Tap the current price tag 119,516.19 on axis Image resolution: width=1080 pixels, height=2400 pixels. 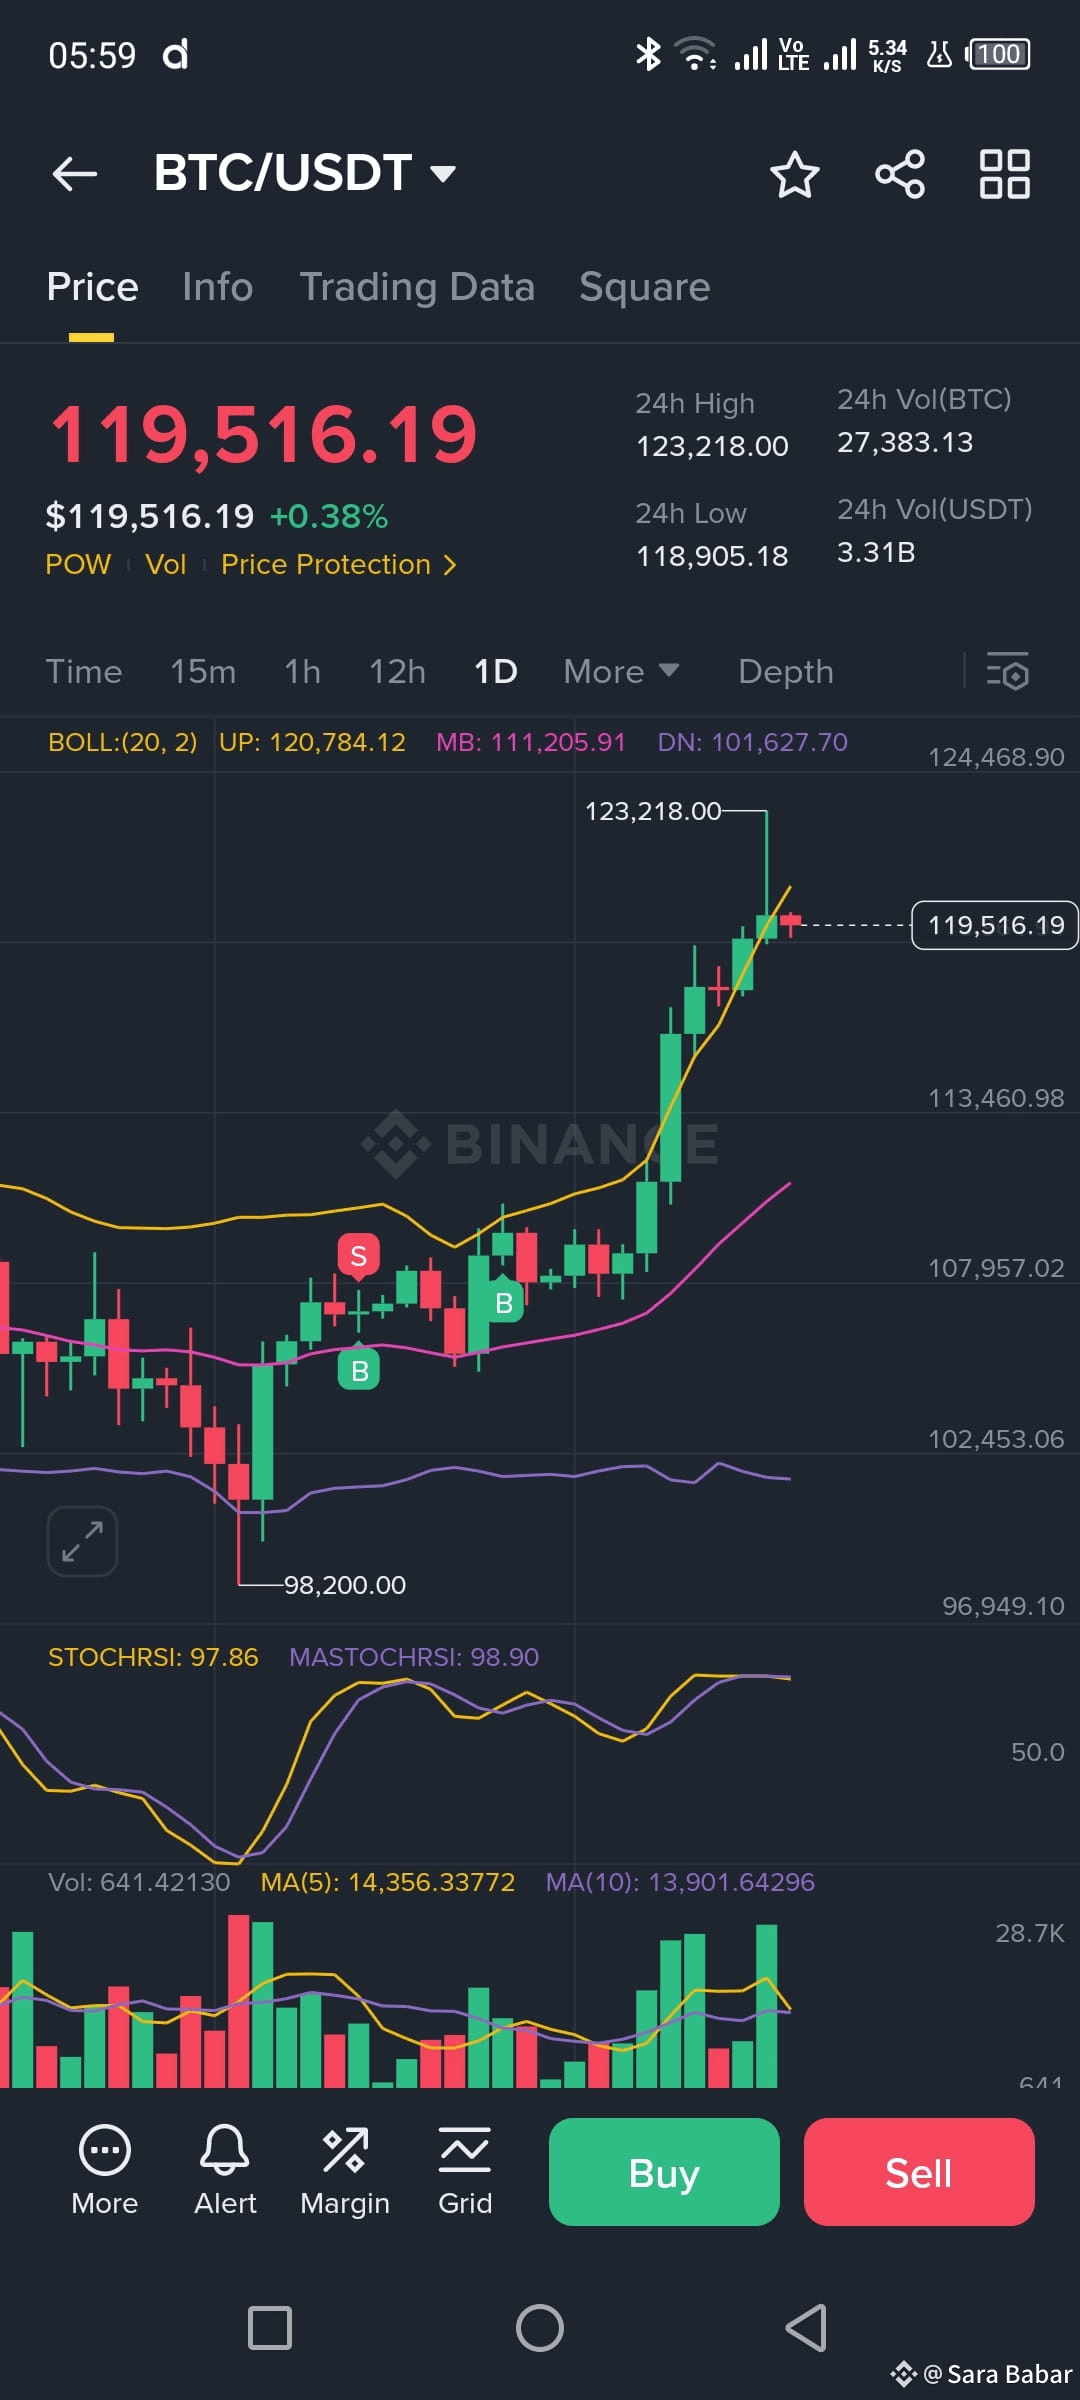995,925
